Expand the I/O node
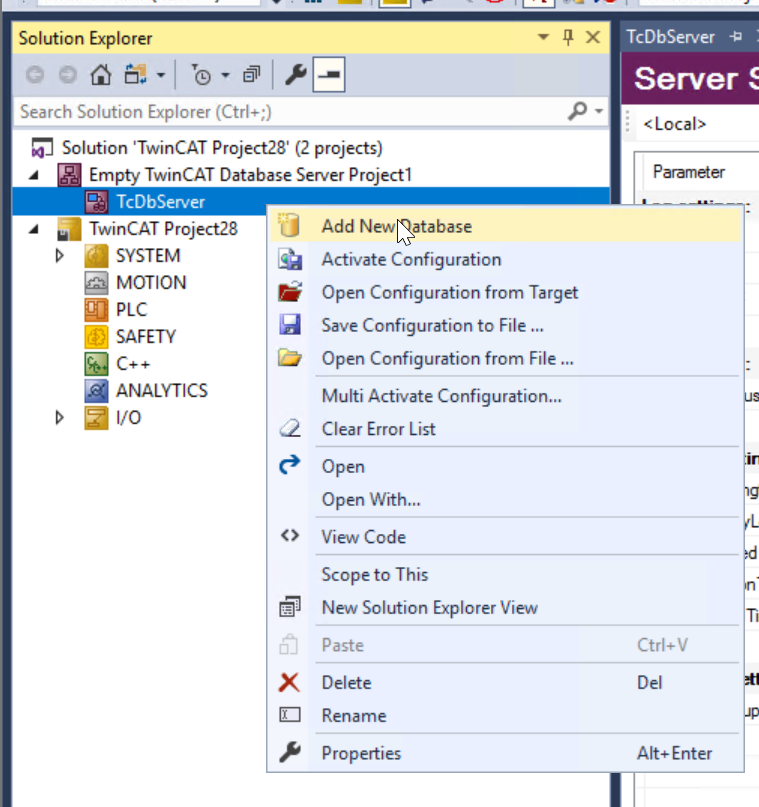759x807 pixels. coord(60,417)
